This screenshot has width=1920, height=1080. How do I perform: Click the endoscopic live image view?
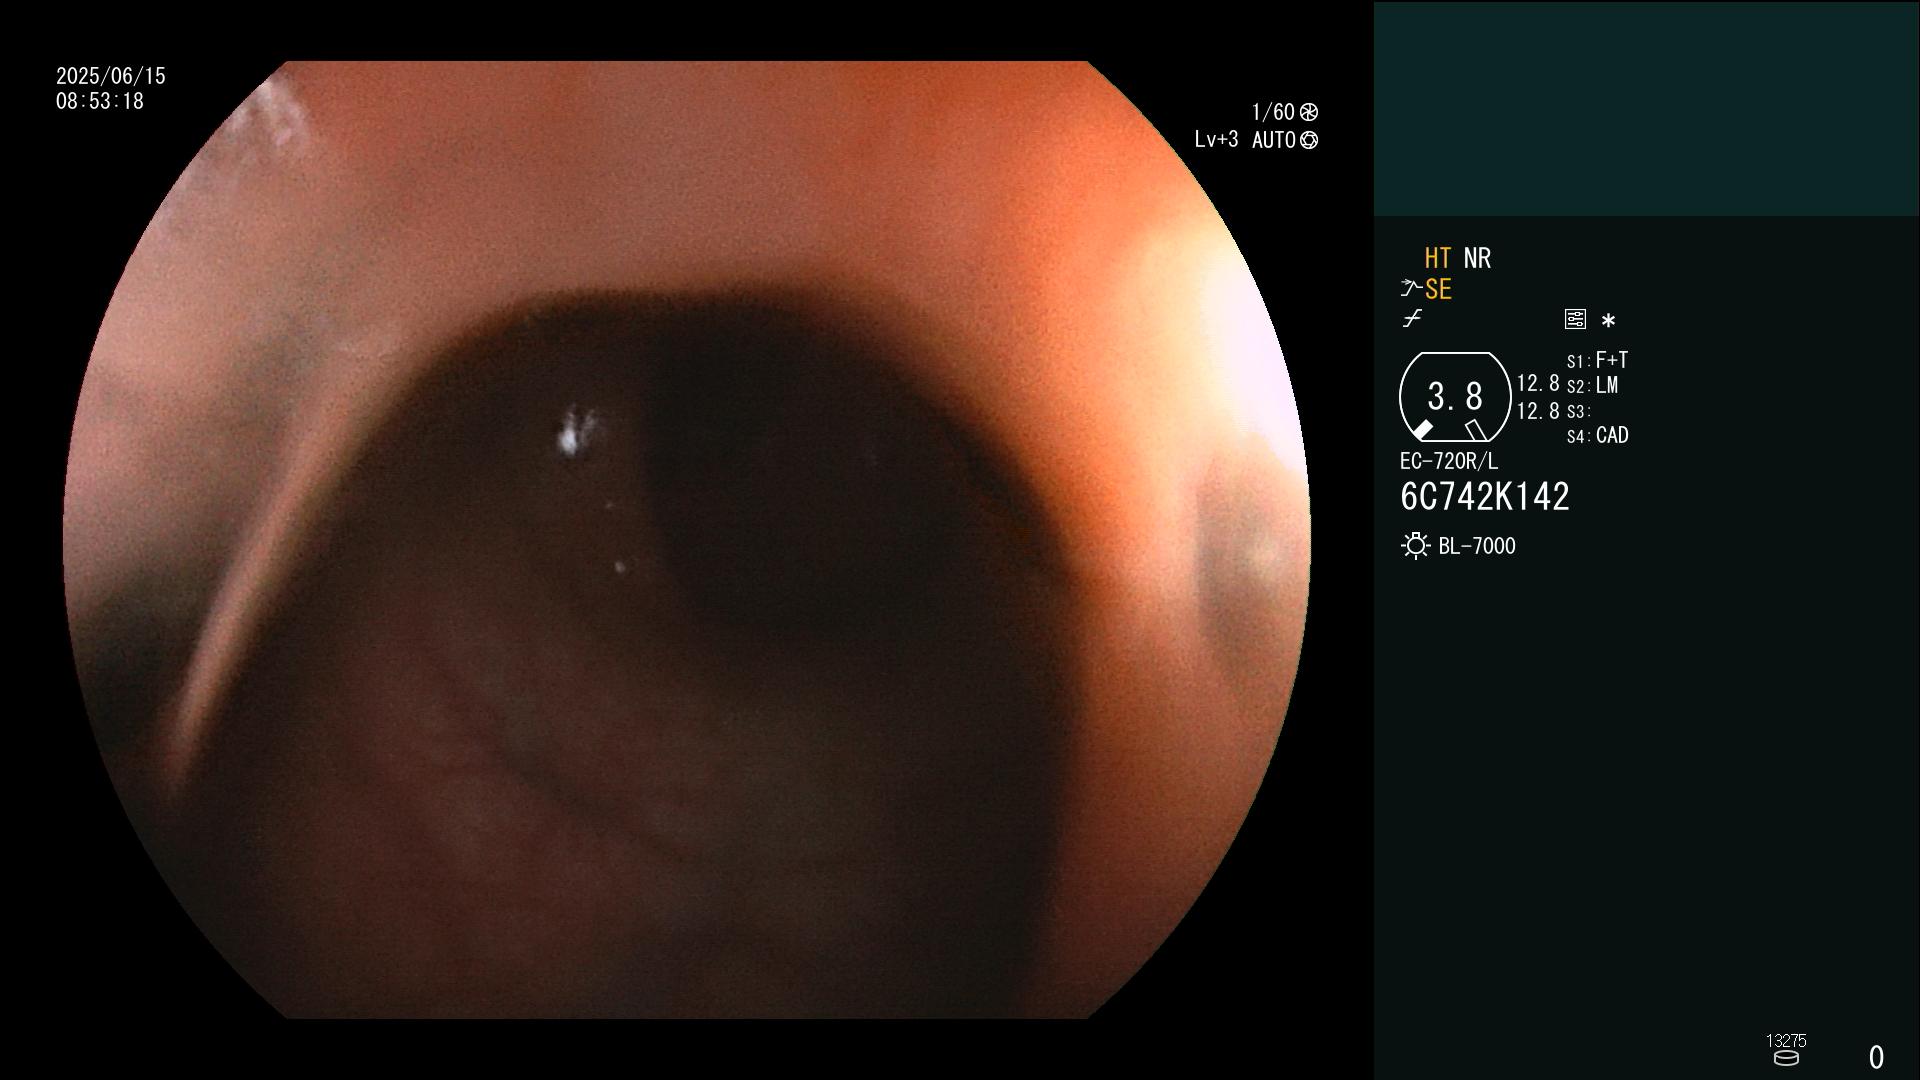click(x=687, y=540)
